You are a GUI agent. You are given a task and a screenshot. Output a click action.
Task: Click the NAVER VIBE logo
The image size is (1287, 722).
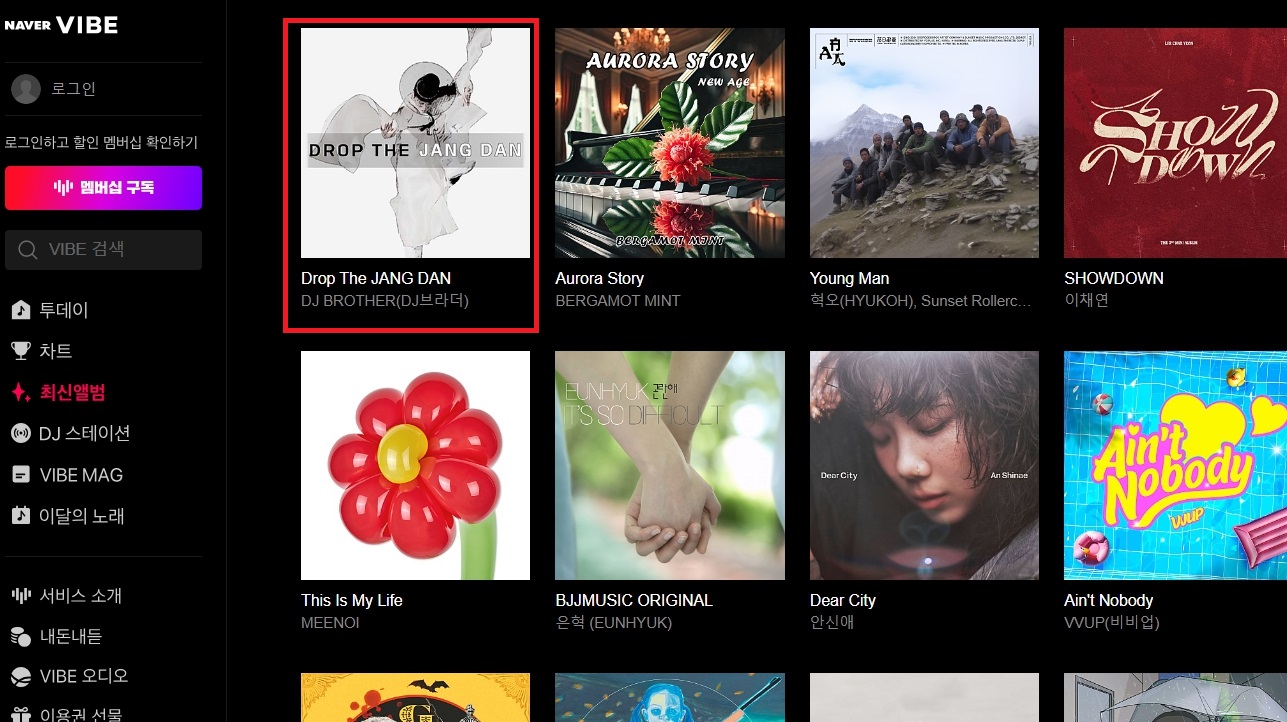pyautogui.click(x=61, y=26)
